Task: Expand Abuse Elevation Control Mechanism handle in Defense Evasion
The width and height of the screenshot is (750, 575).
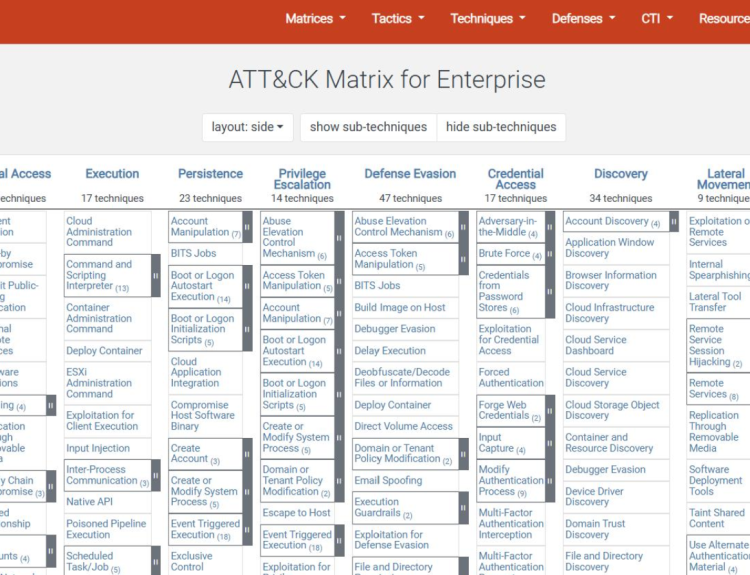Action: (463, 227)
